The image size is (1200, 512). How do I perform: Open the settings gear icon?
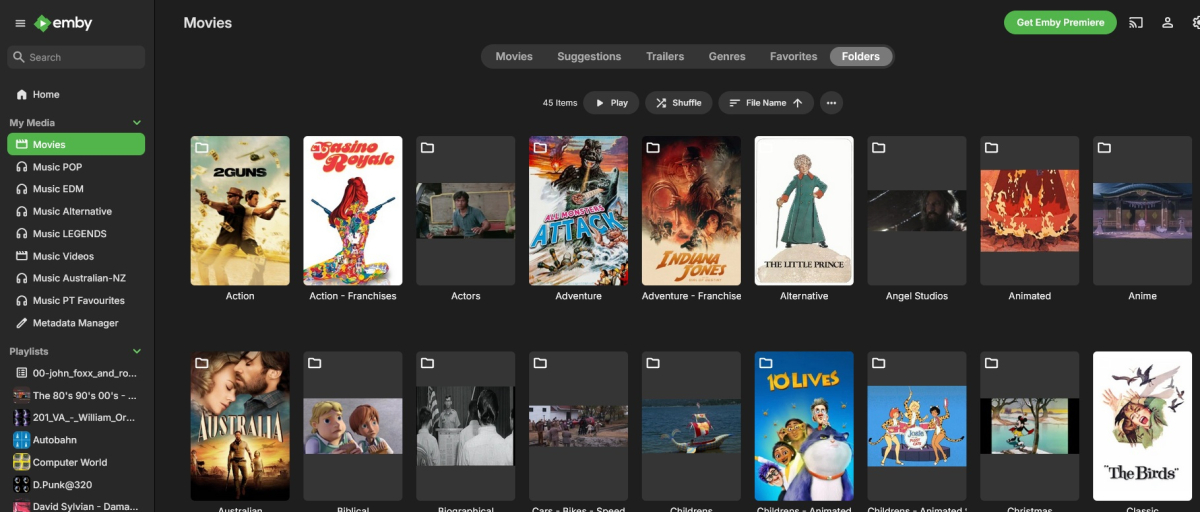tap(1195, 23)
